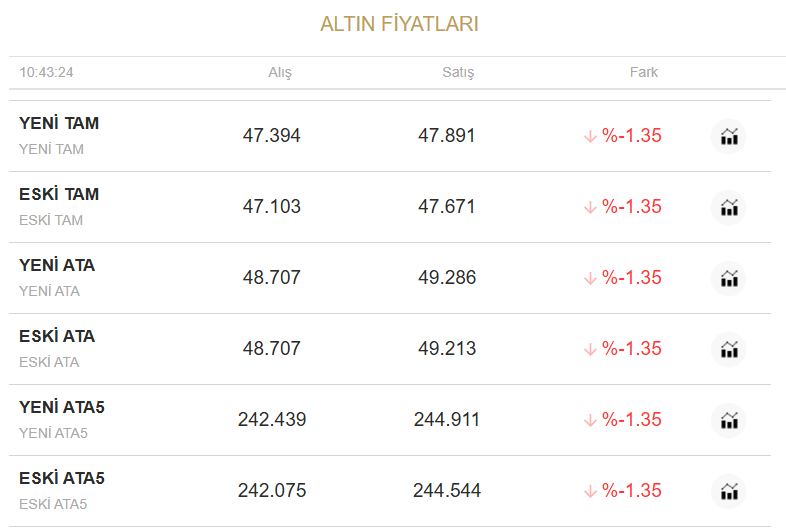Select the ESKİ ATA gold name
786x528 pixels.
(57, 337)
